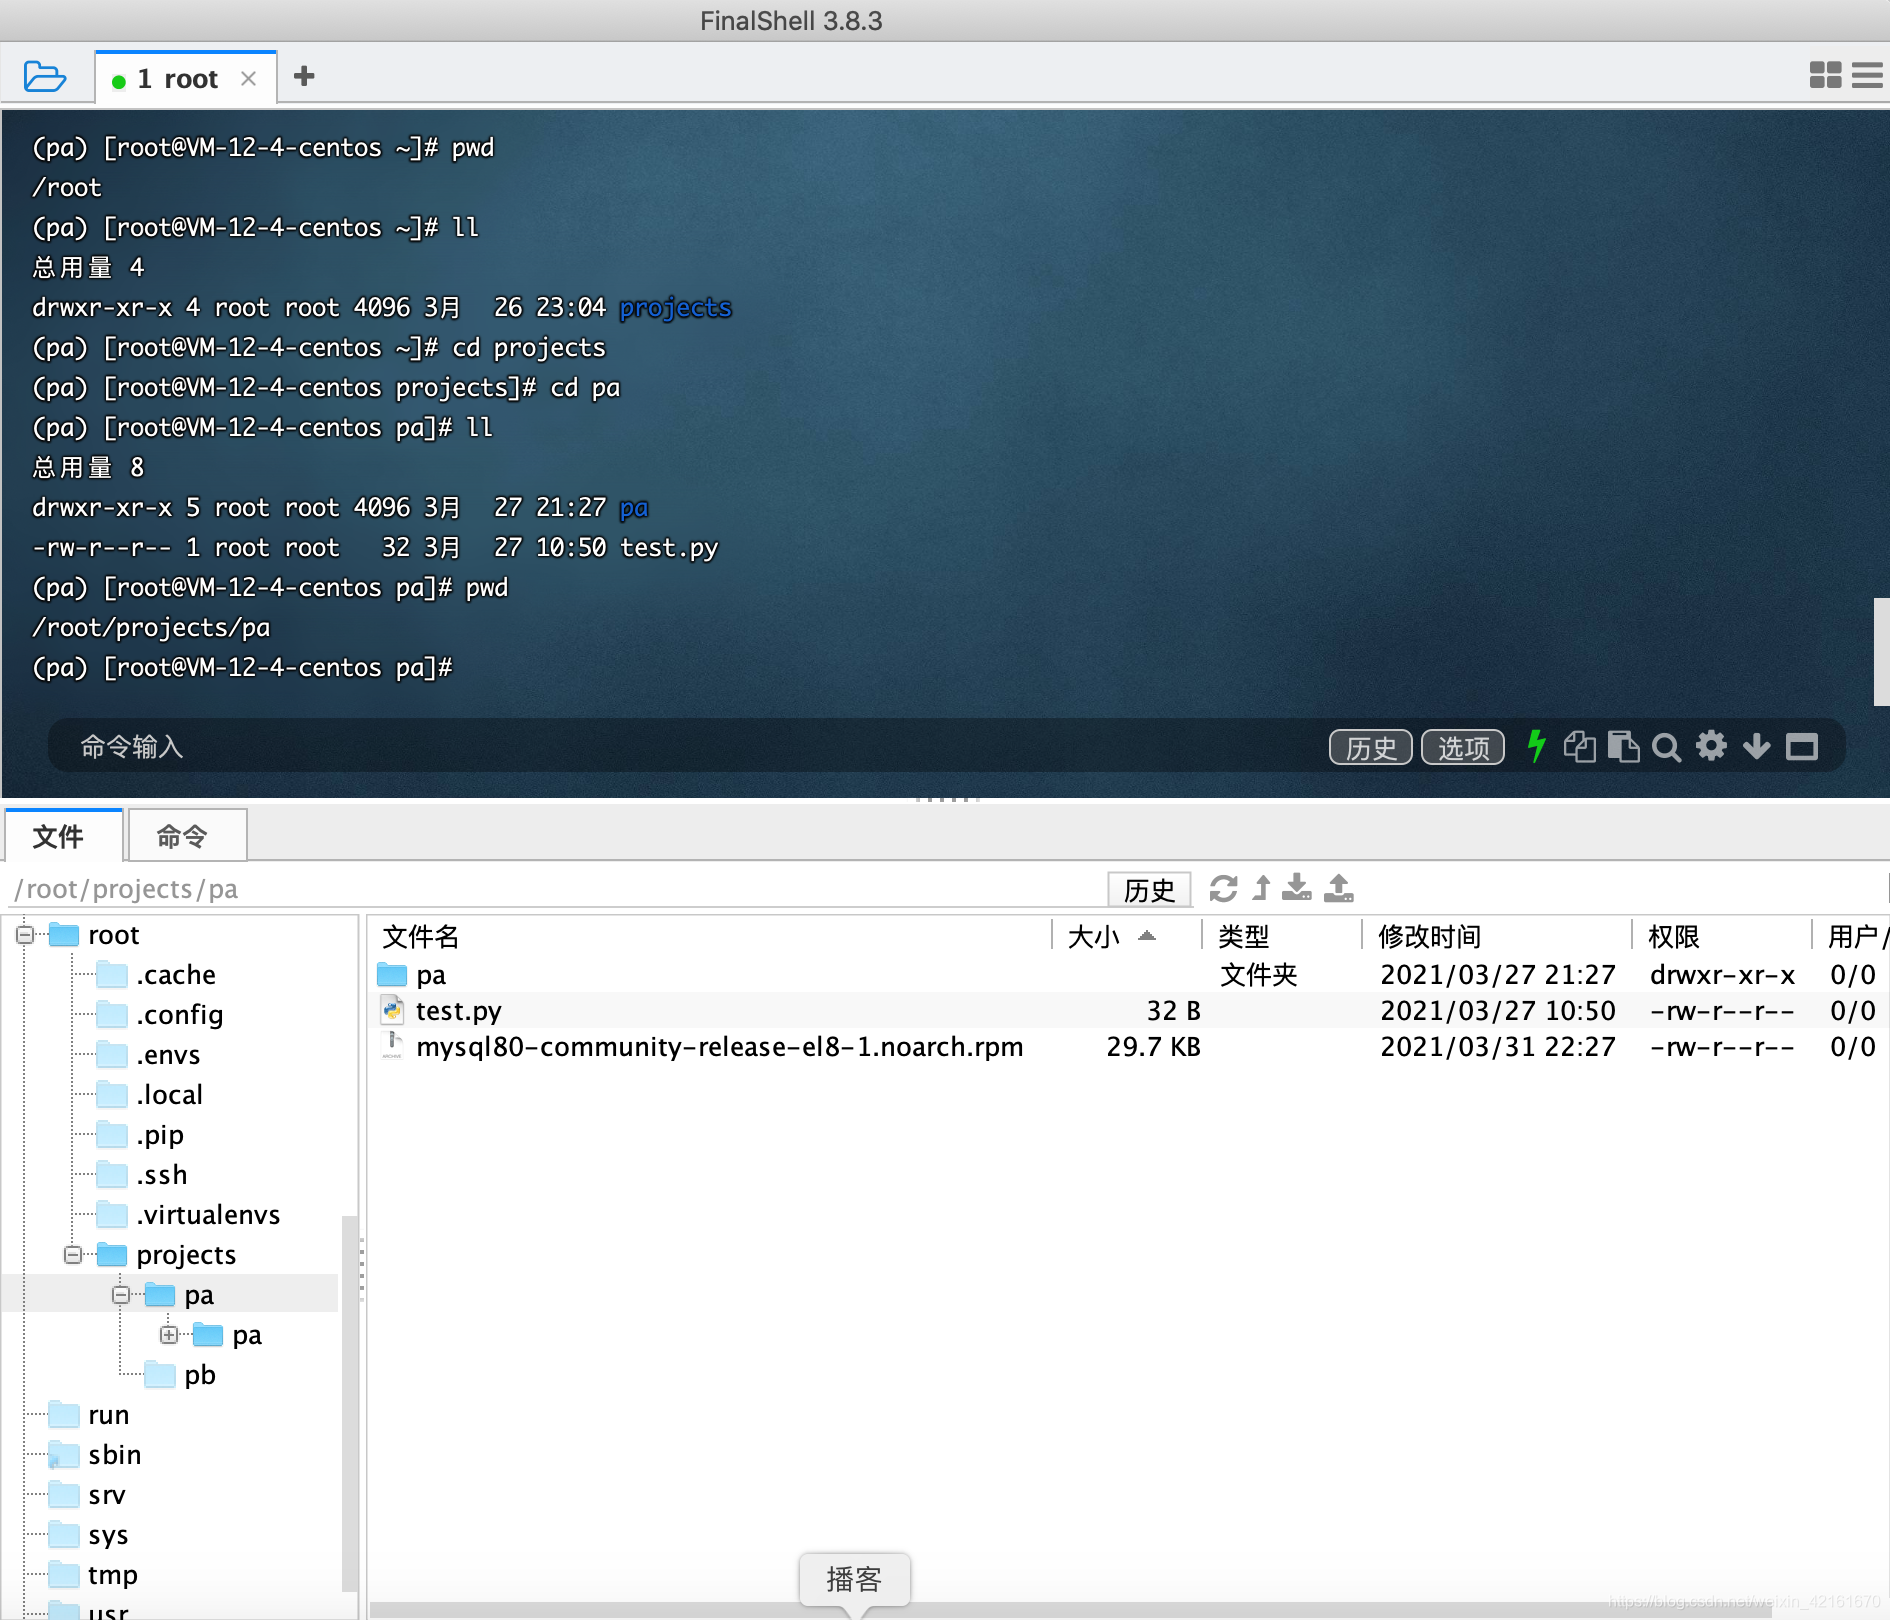Viewport: 1890px width, 1620px height.
Task: Collapse the projects tree node
Action: 73,1255
